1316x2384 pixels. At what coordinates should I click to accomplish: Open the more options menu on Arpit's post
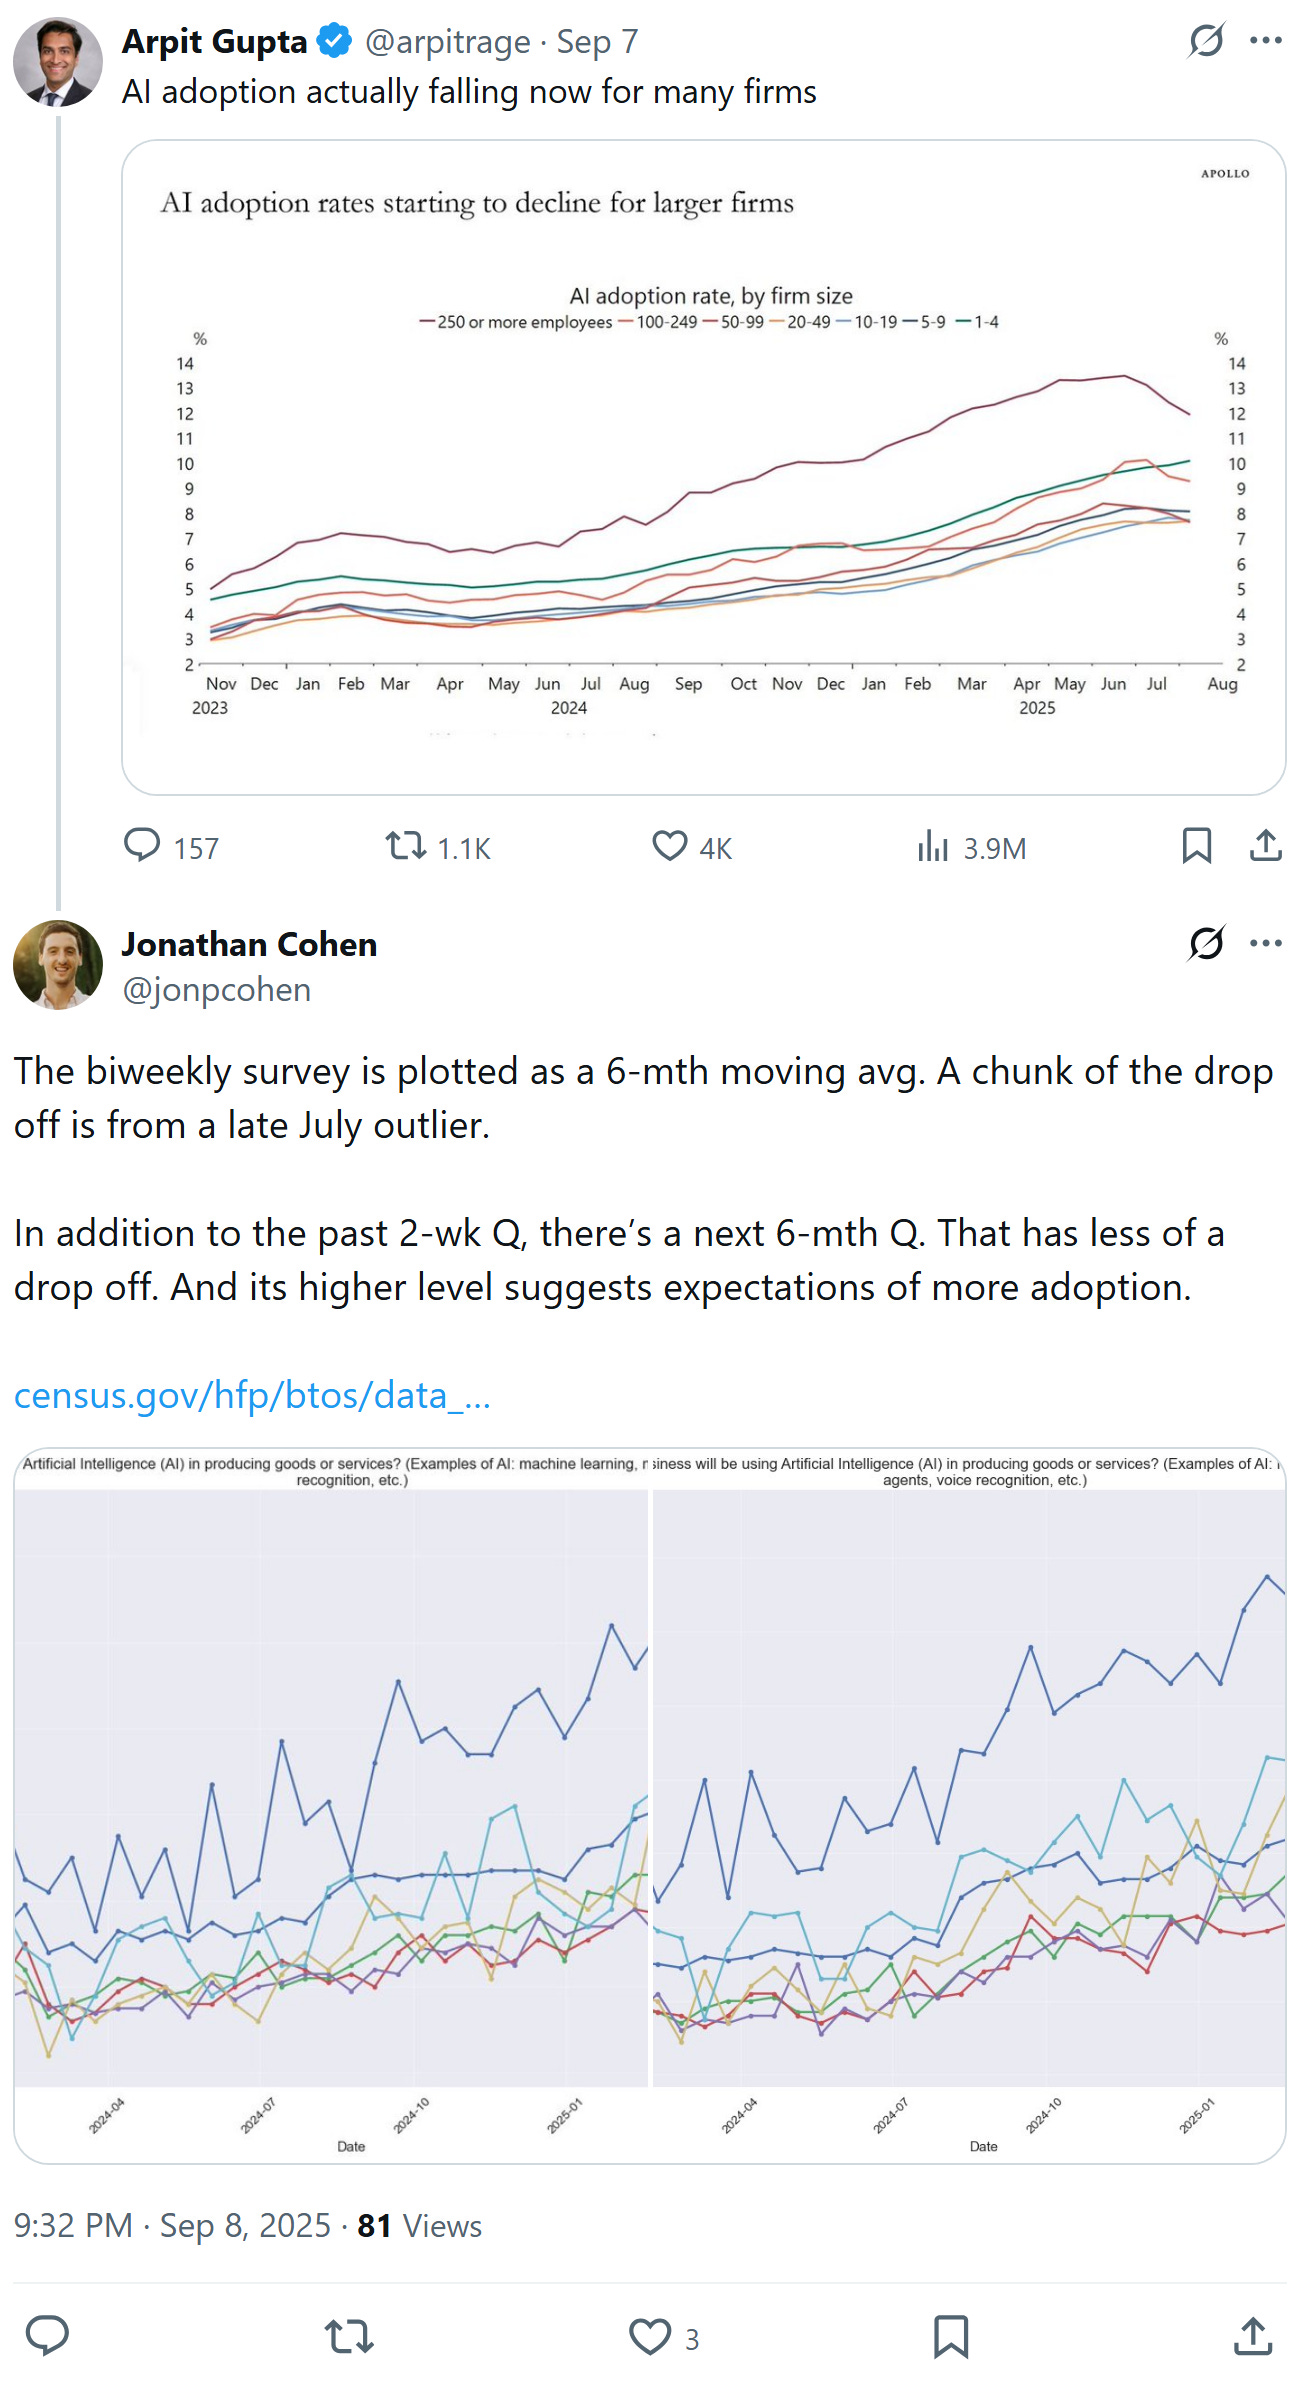point(1265,41)
